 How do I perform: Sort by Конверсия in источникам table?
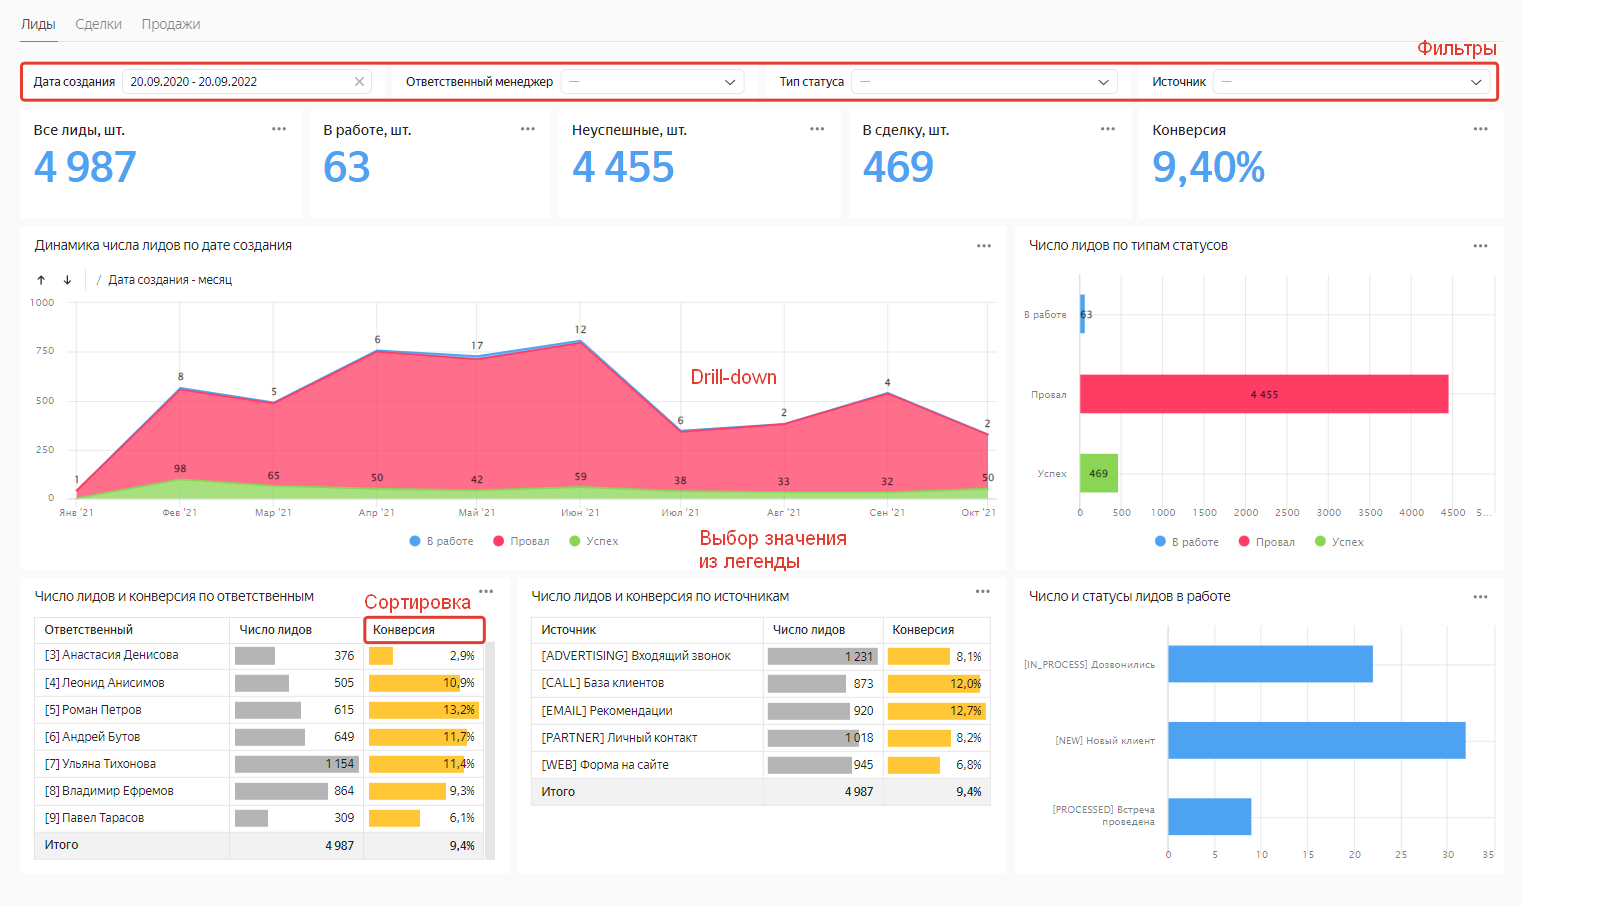pyautogui.click(x=937, y=630)
